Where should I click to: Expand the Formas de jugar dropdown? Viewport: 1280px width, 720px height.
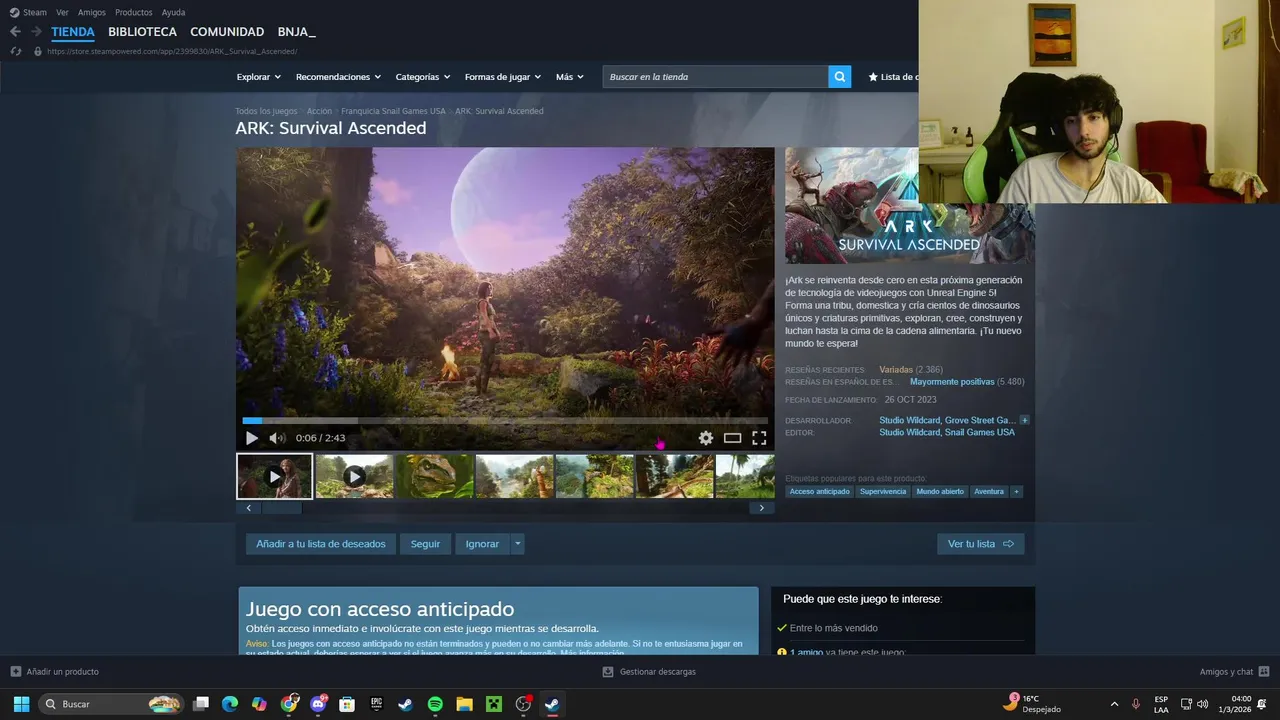click(502, 77)
